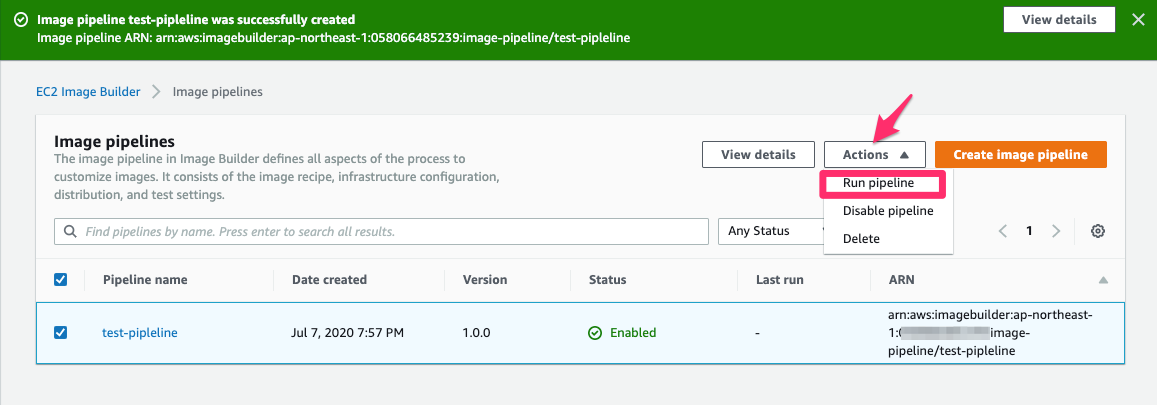Open the Any Status filter dropdown
The width and height of the screenshot is (1157, 405).
tap(770, 232)
